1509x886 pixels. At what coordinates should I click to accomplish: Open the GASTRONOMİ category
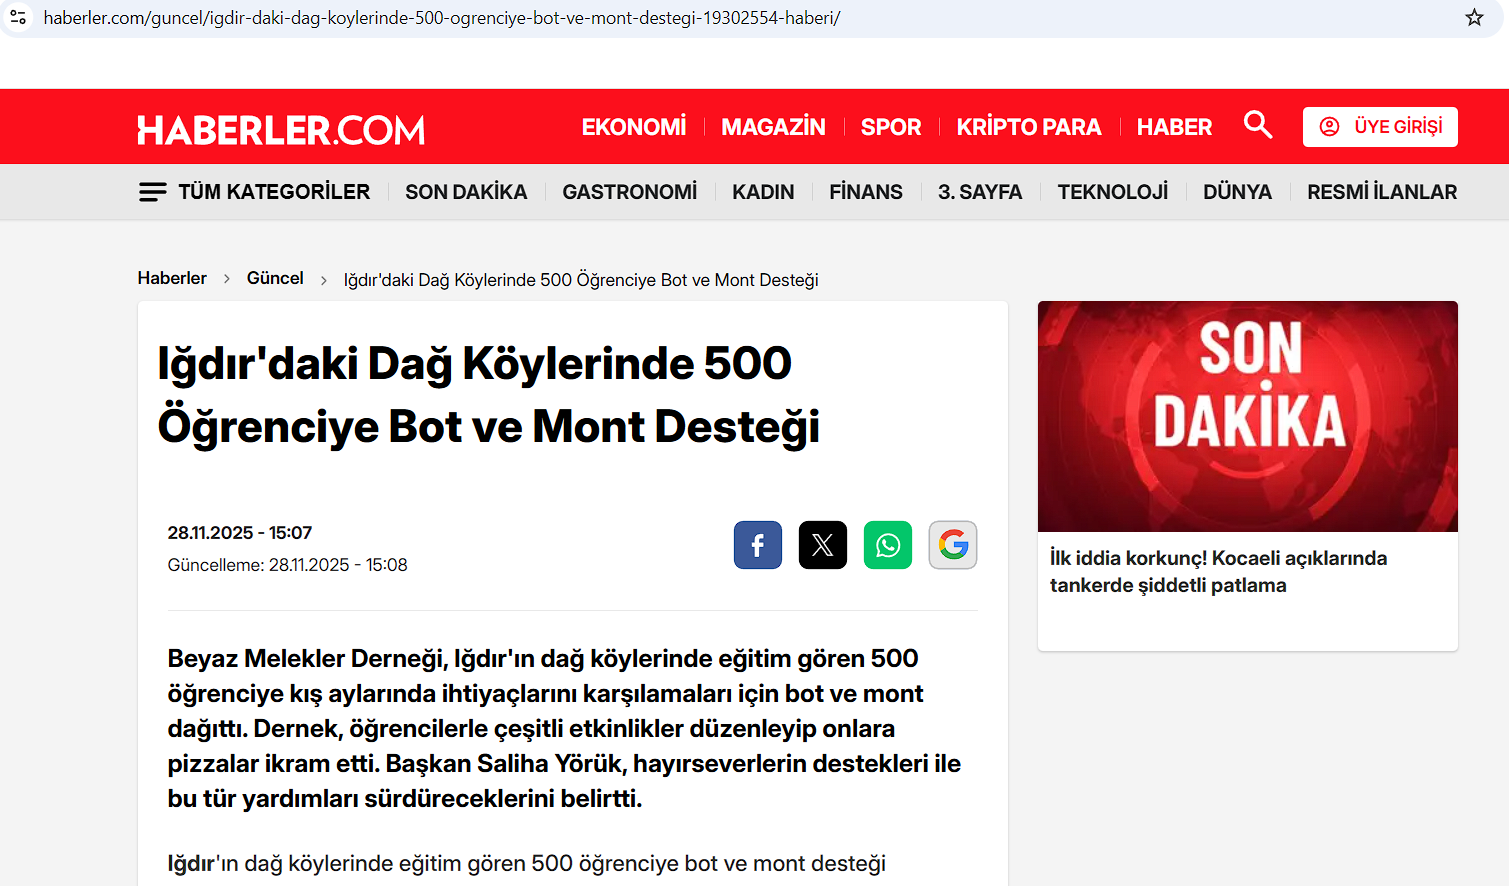(x=629, y=192)
